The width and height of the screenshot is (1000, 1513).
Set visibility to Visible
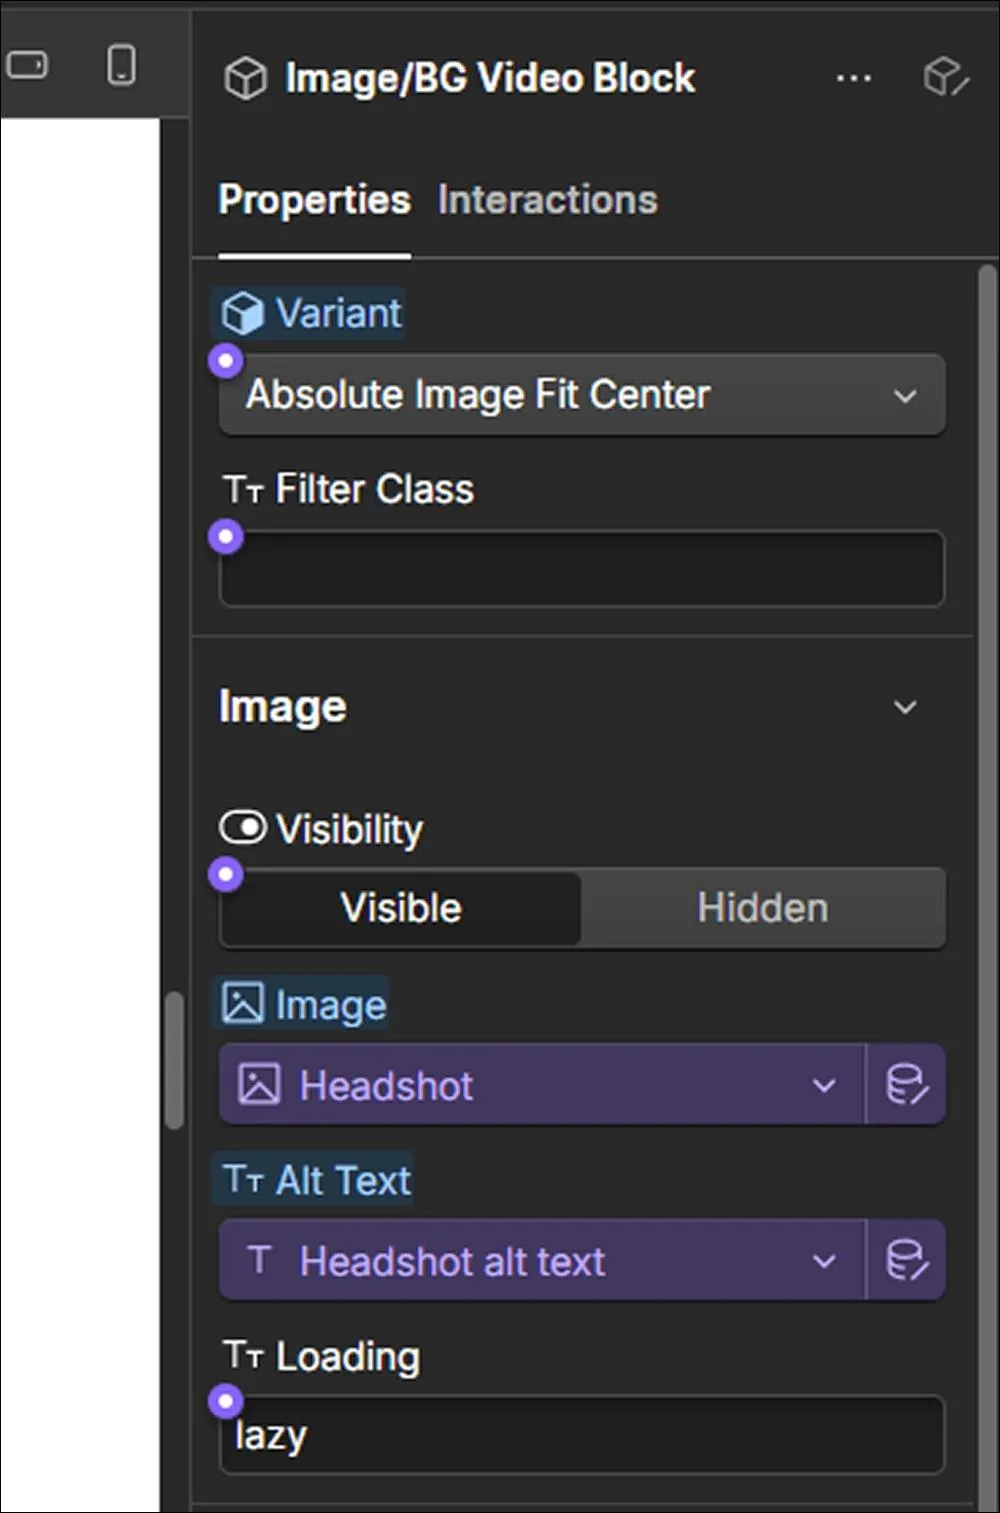pyautogui.click(x=400, y=908)
